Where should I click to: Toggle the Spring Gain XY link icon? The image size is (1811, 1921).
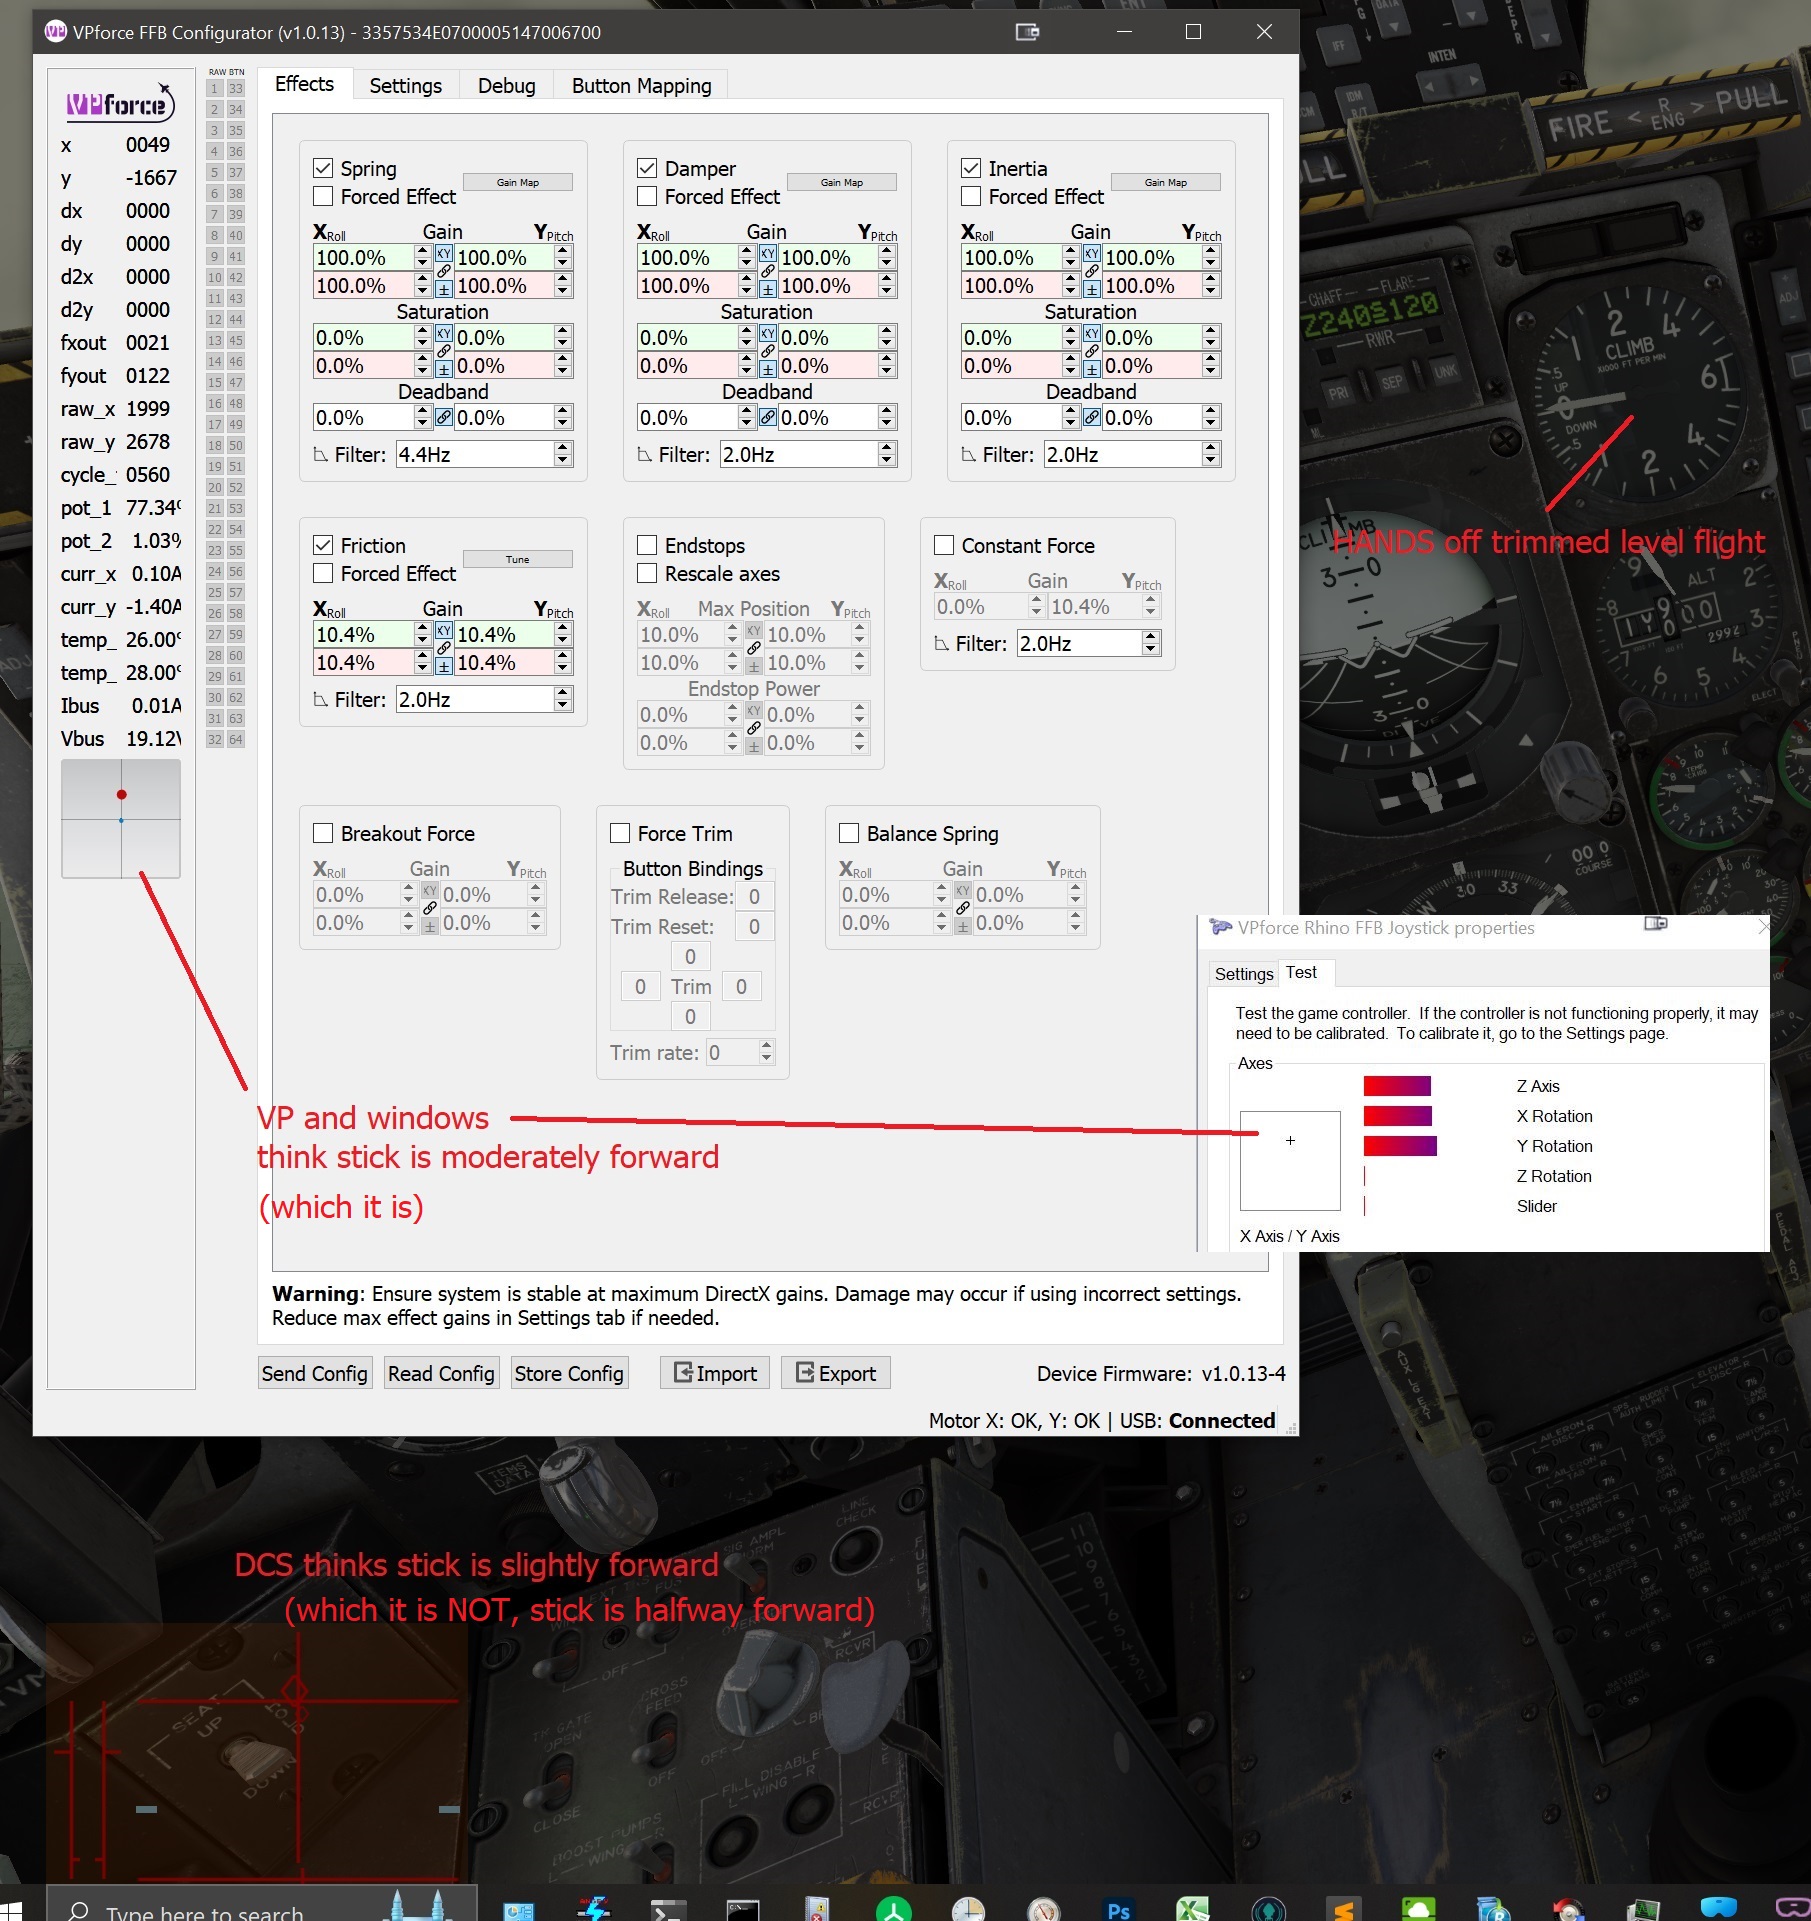tap(443, 254)
